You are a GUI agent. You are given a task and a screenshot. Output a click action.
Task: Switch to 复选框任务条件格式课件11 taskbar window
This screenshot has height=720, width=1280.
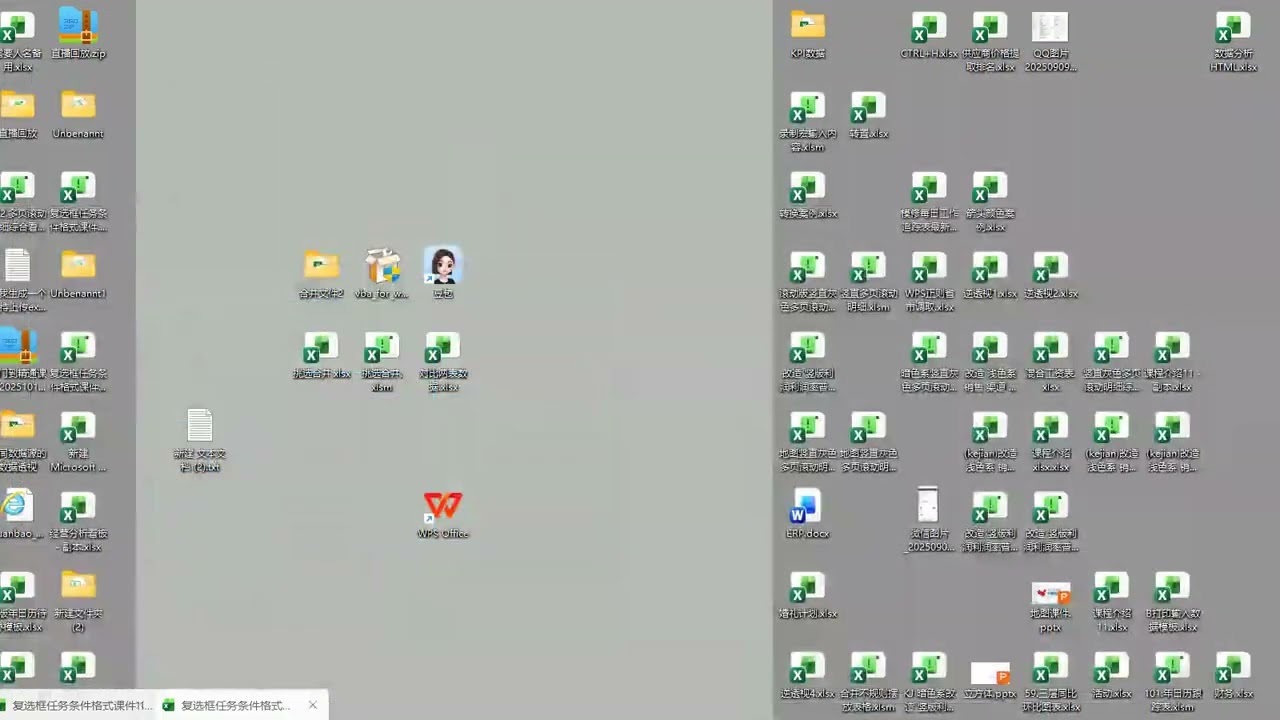pos(76,705)
